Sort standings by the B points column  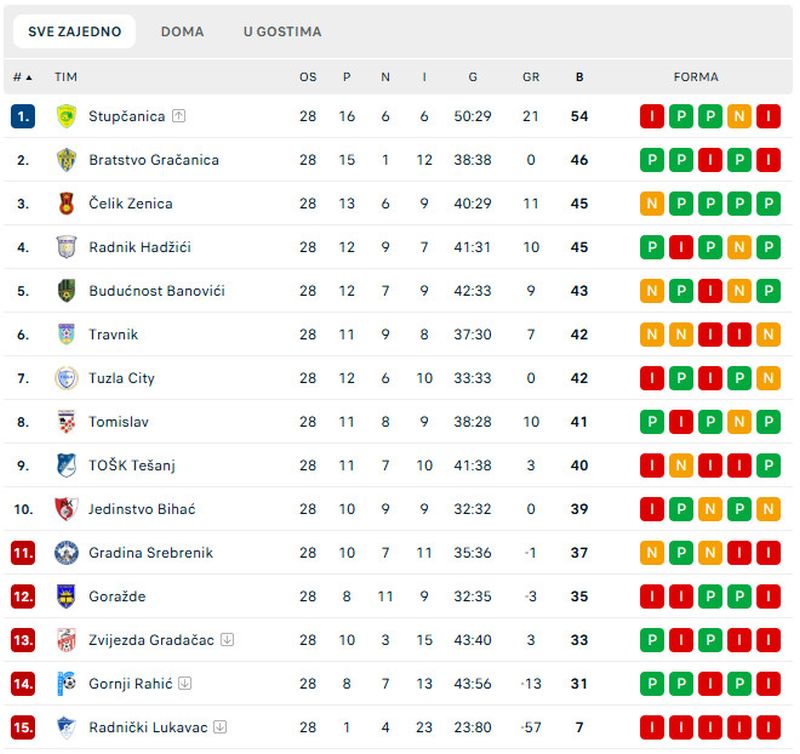click(579, 77)
